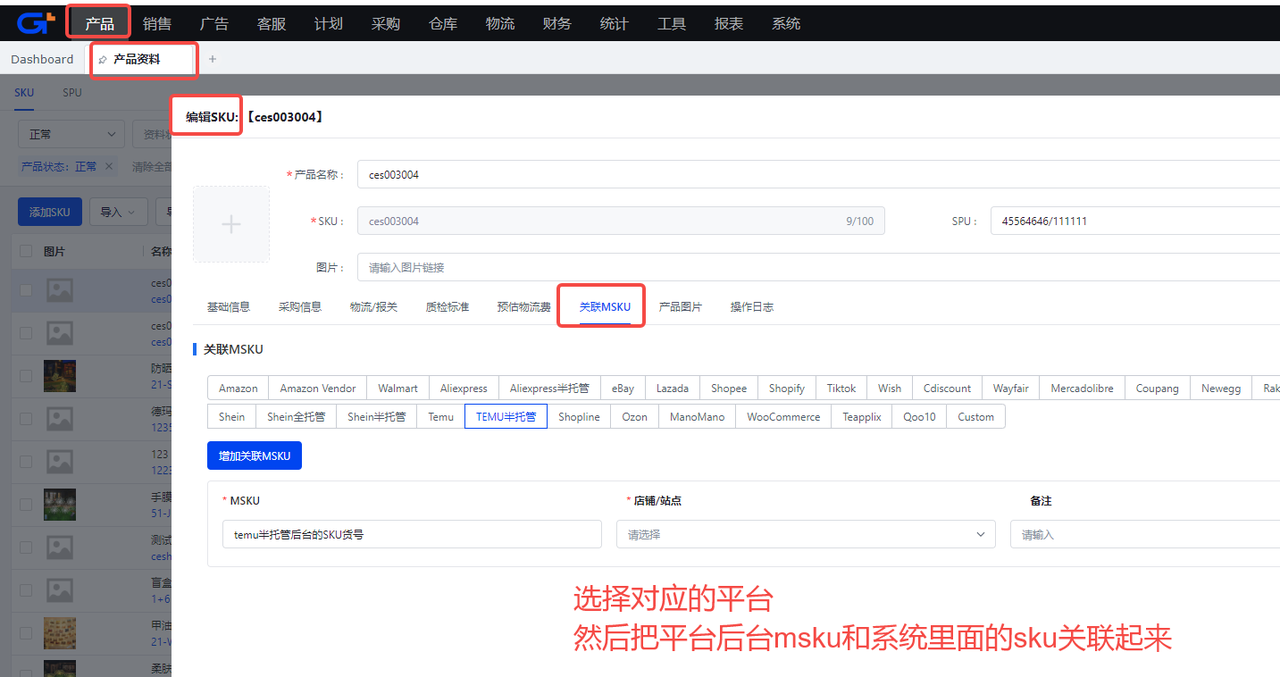This screenshot has width=1280, height=677.
Task: Choose the Tiktok platform
Action: (x=842, y=388)
